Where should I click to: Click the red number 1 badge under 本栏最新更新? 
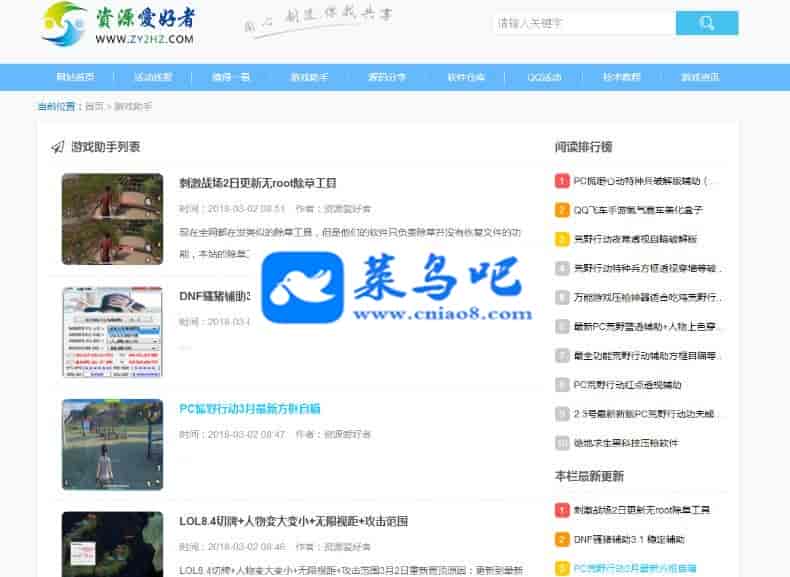click(x=562, y=510)
